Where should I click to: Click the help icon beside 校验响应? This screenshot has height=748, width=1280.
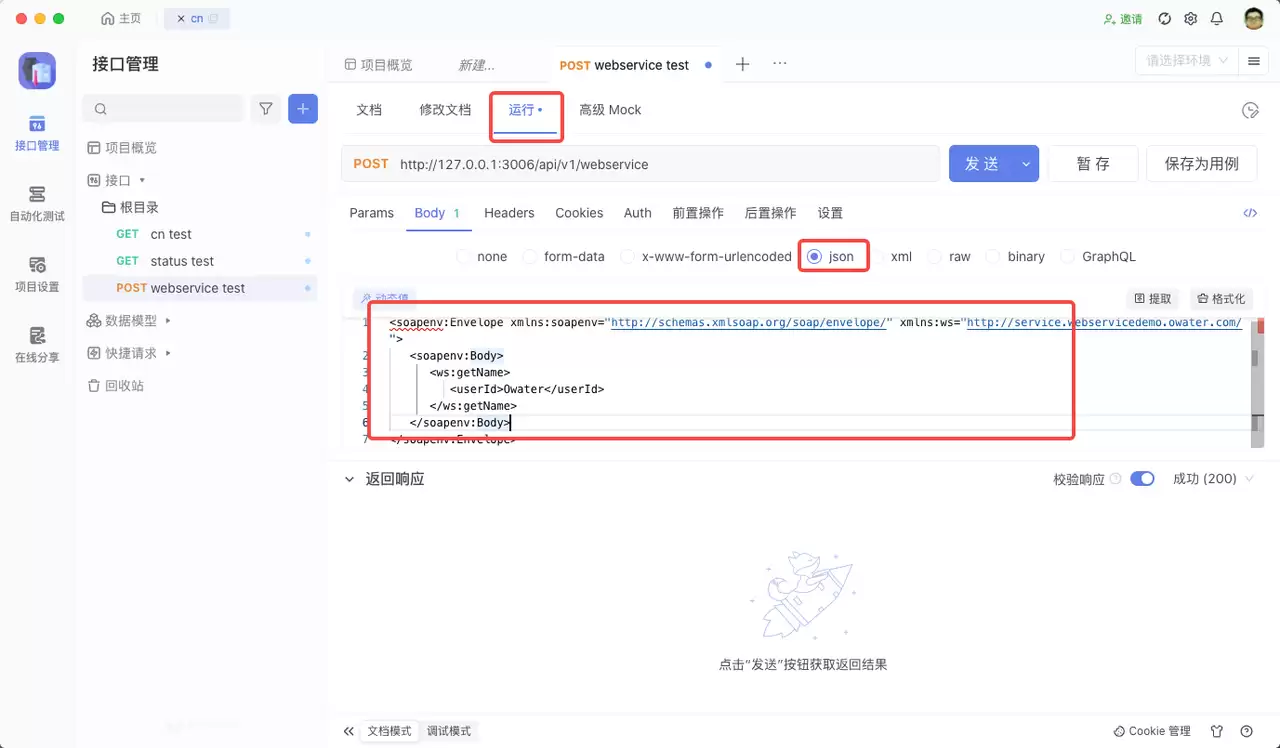point(1116,479)
